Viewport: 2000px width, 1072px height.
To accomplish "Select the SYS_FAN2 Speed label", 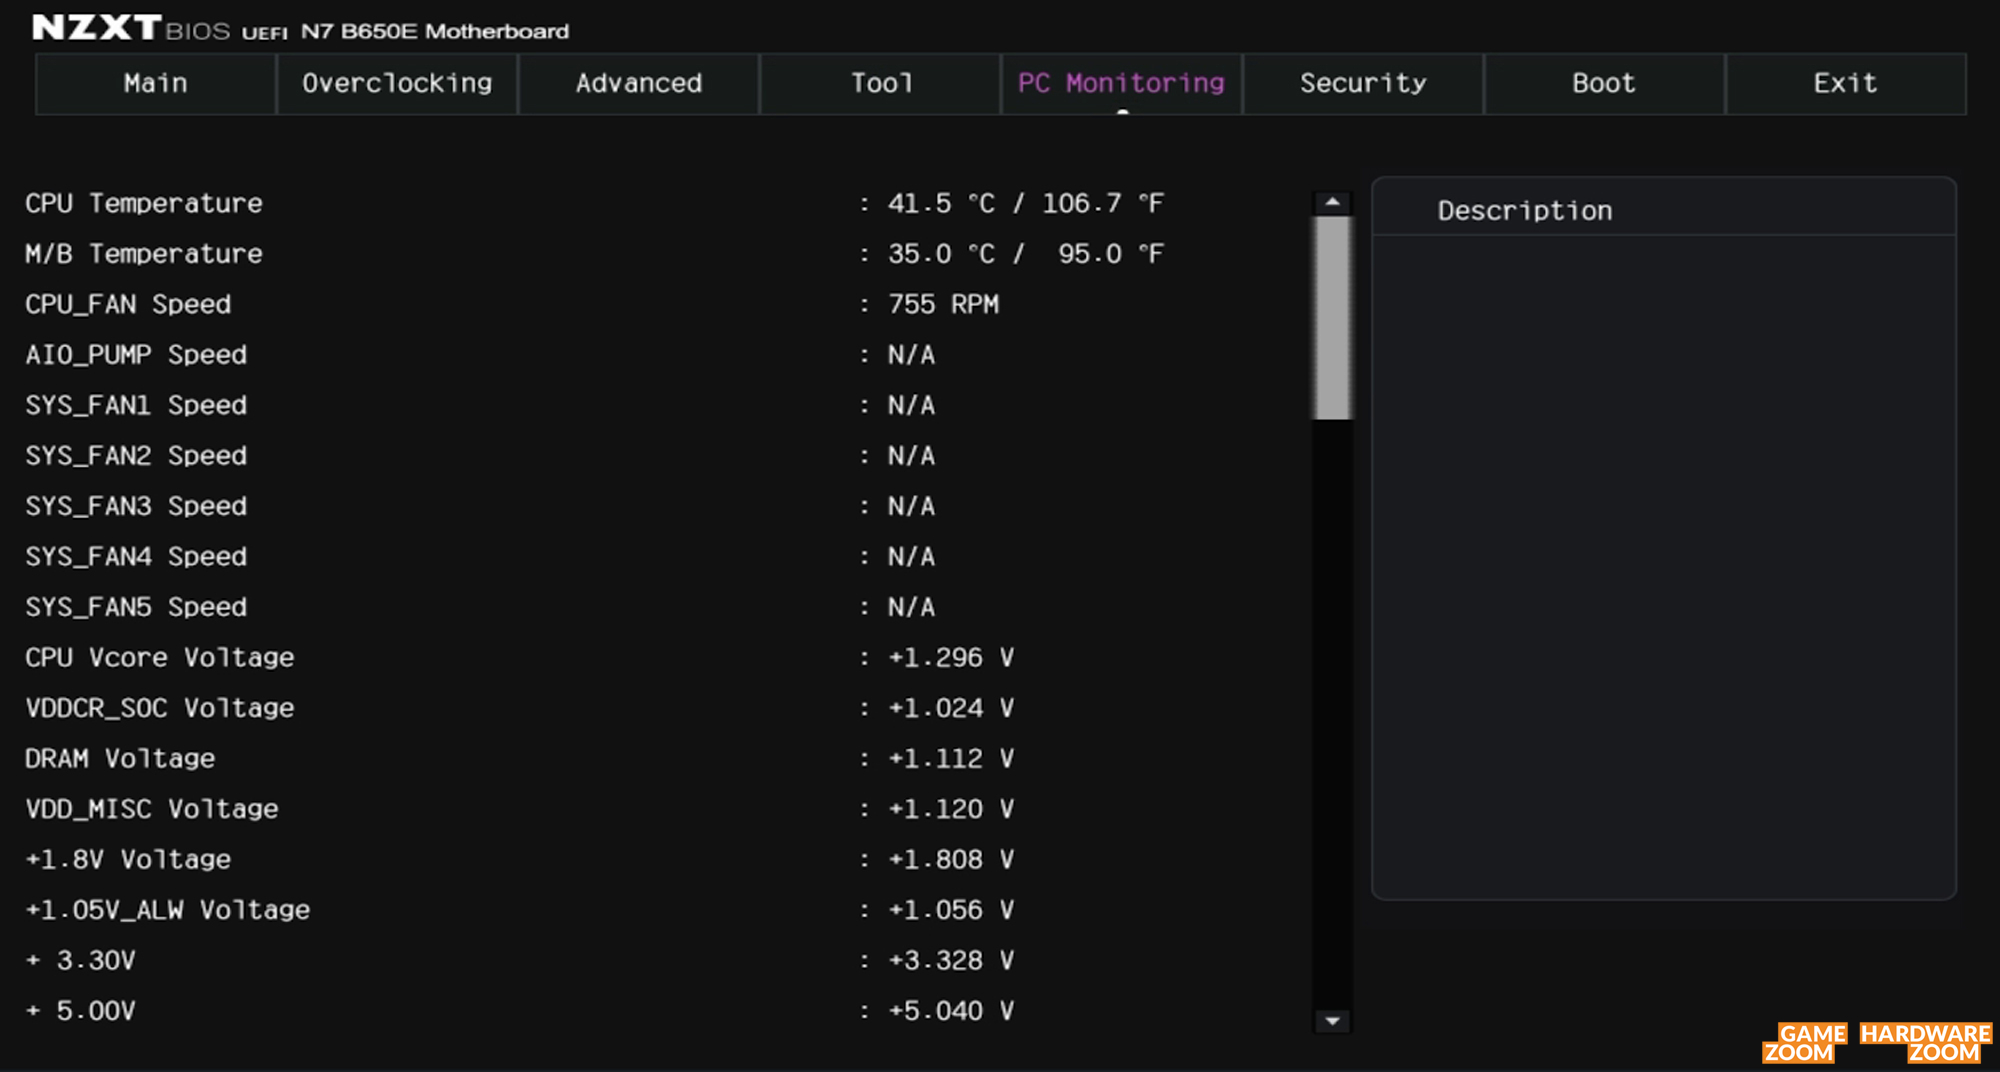I will click(x=136, y=456).
